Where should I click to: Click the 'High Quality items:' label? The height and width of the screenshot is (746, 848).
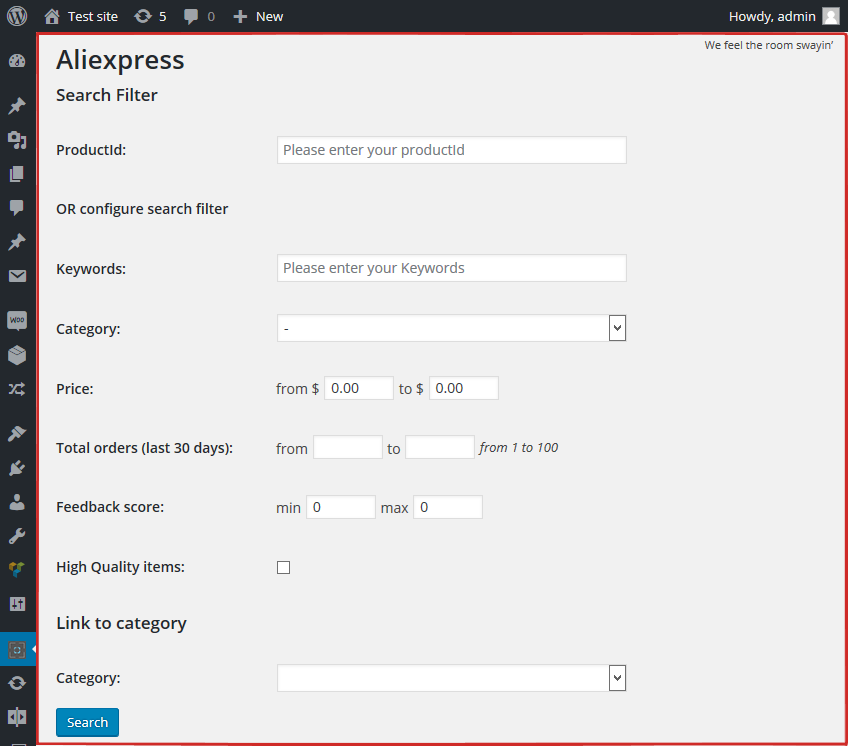click(121, 567)
